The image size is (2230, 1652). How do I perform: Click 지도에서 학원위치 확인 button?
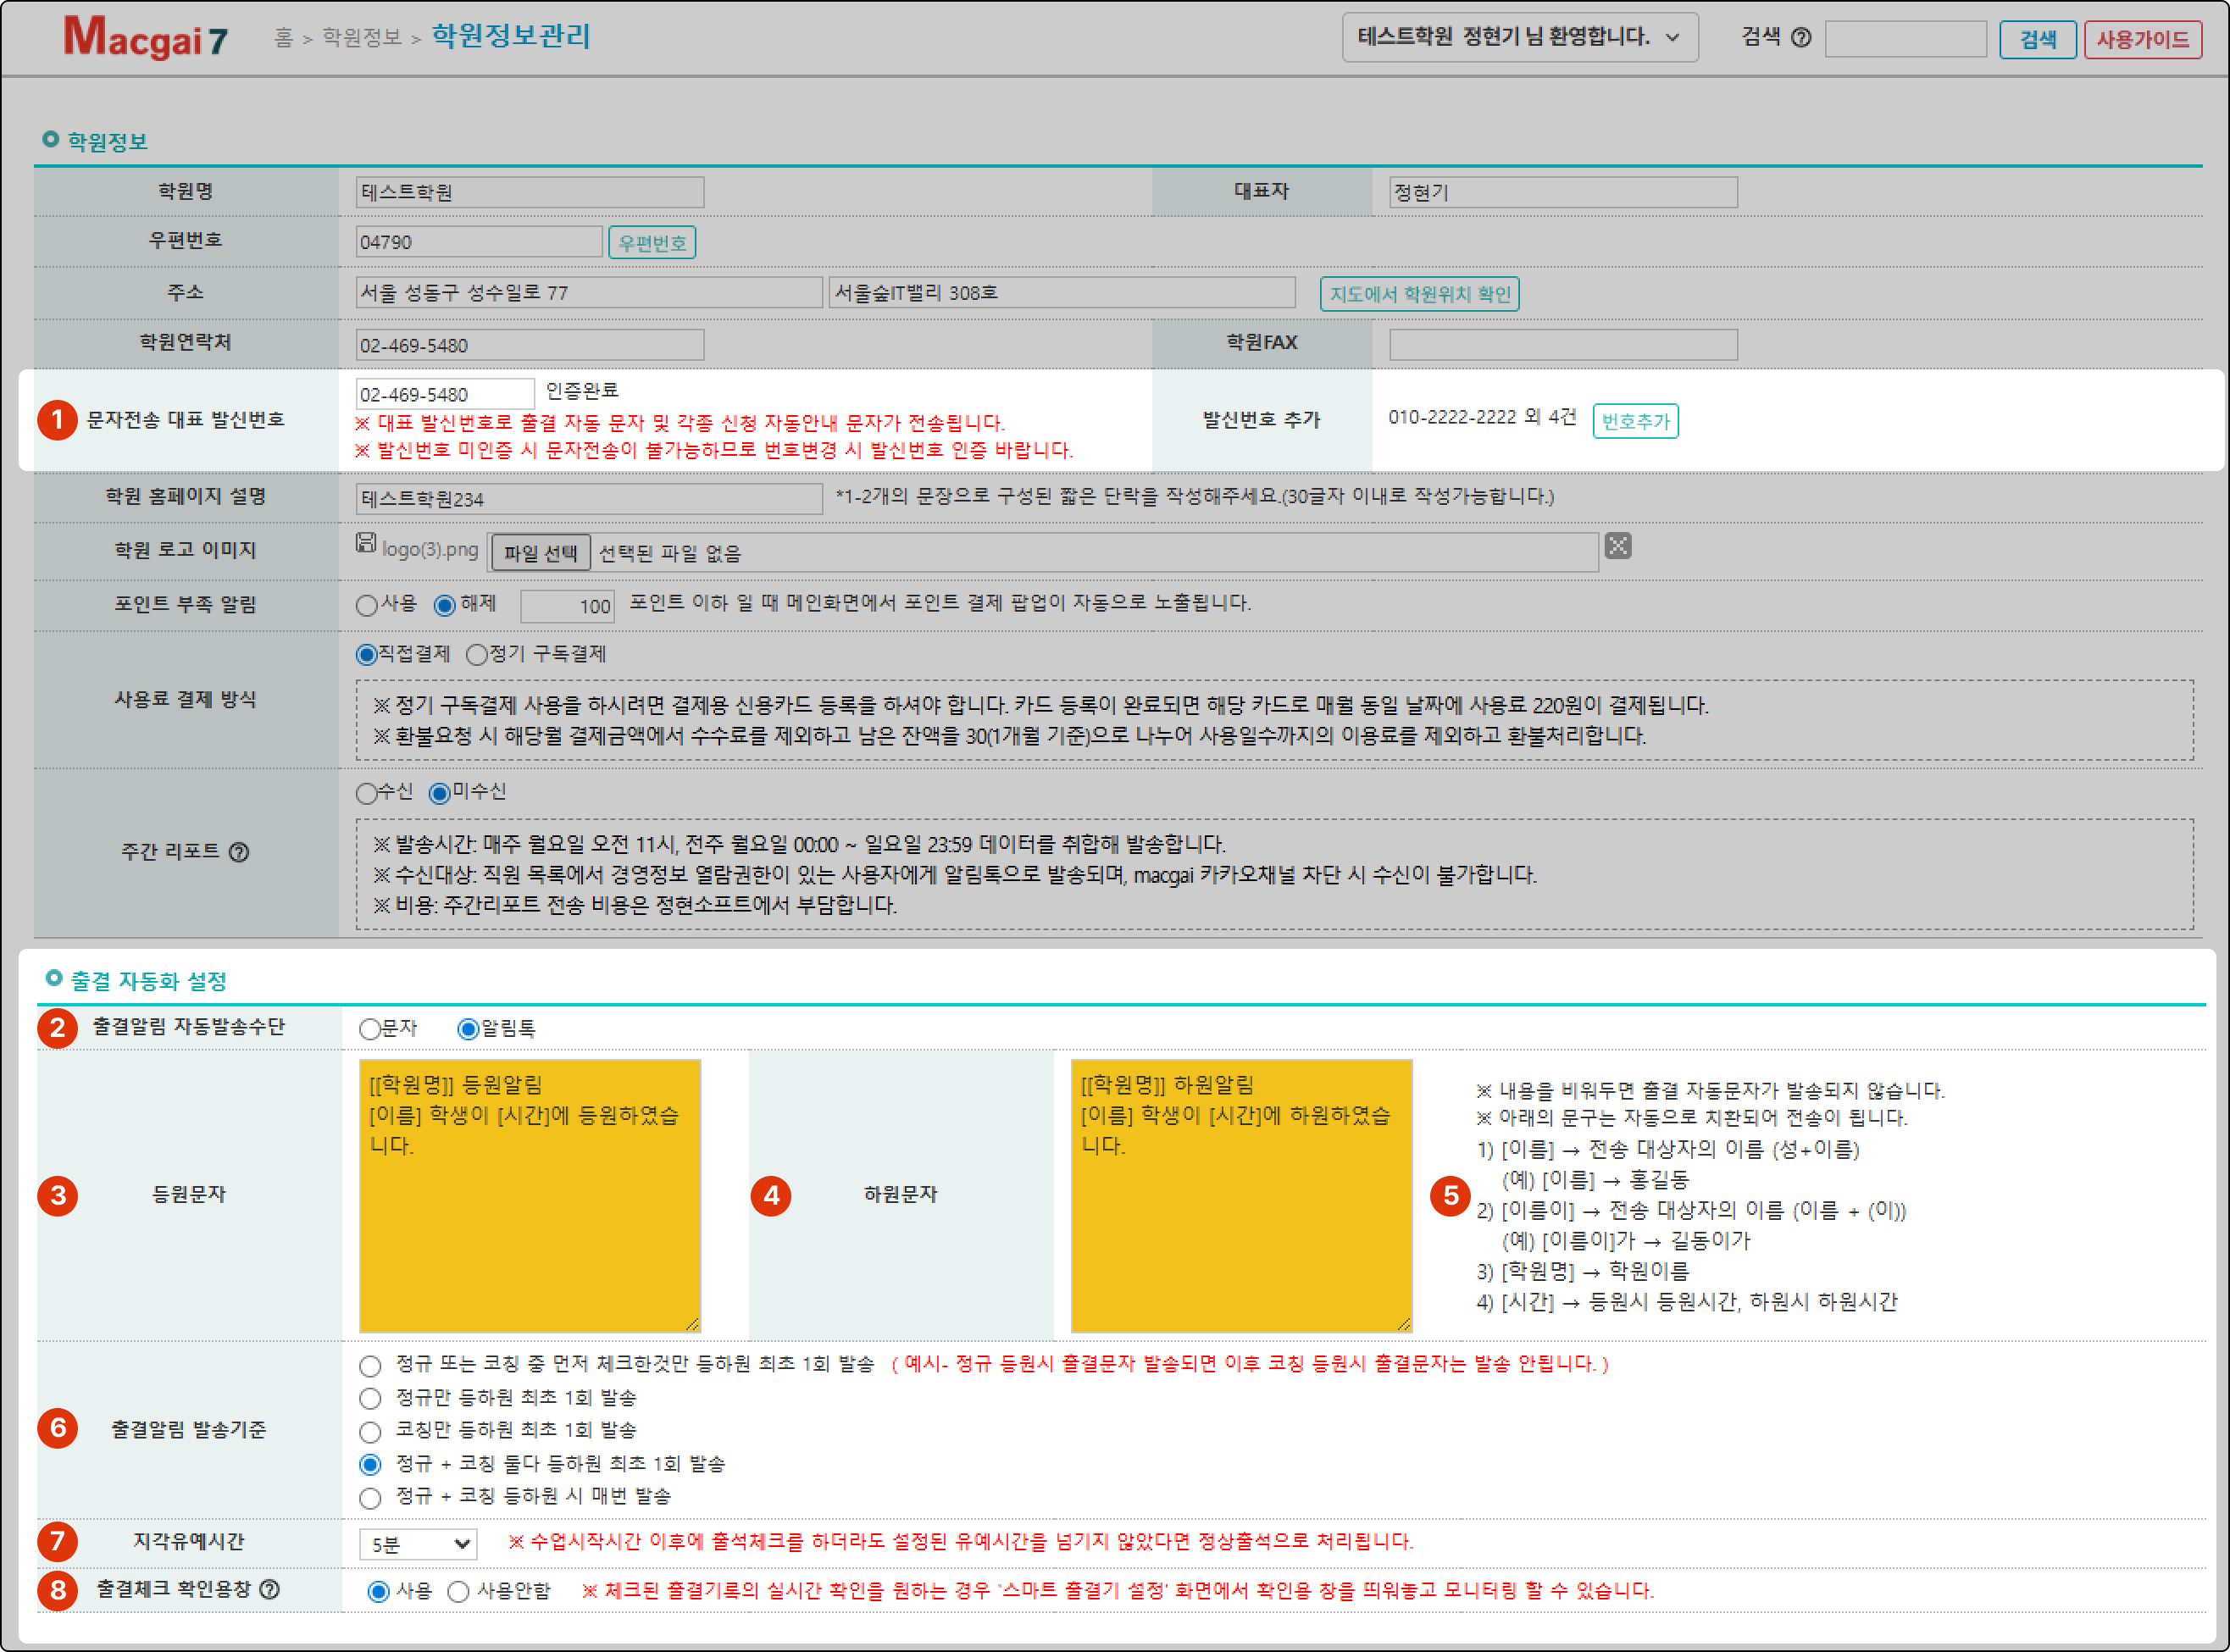tap(1418, 294)
